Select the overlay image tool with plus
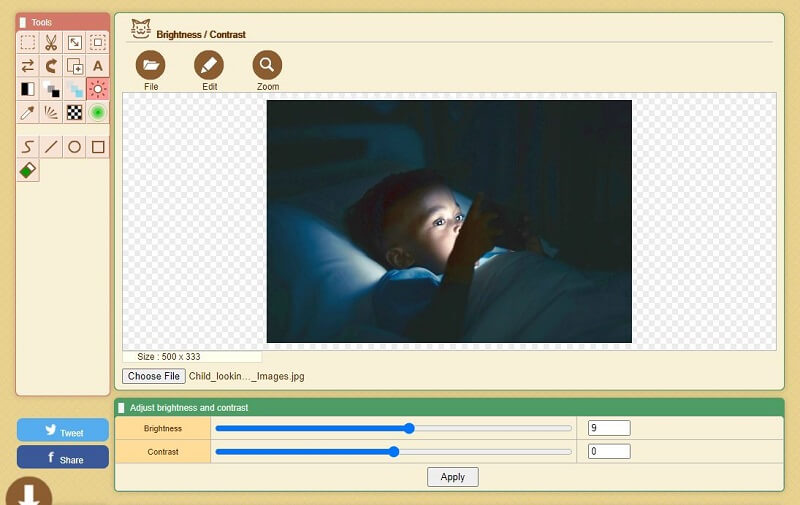This screenshot has width=800, height=505. click(x=74, y=66)
